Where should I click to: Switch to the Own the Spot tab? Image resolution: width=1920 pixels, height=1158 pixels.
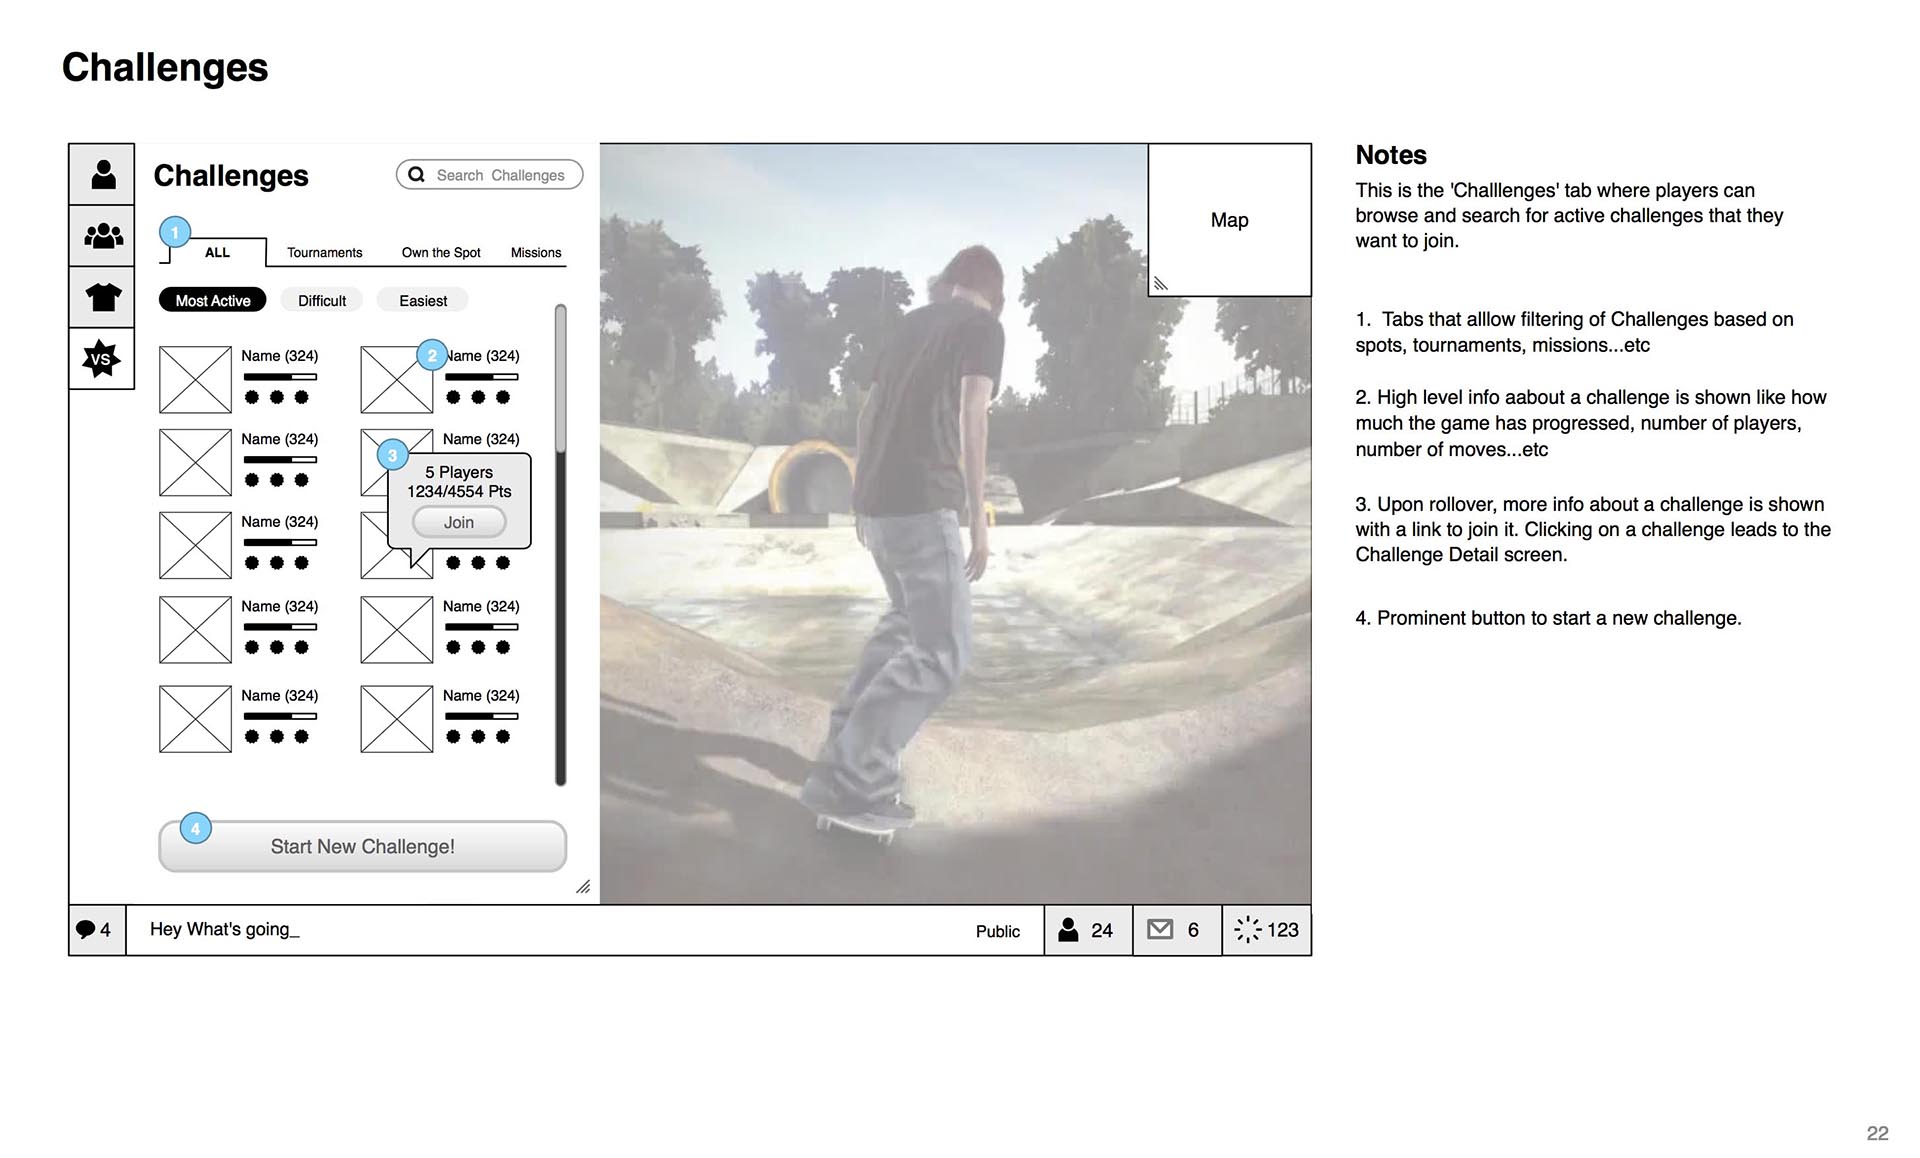441,252
